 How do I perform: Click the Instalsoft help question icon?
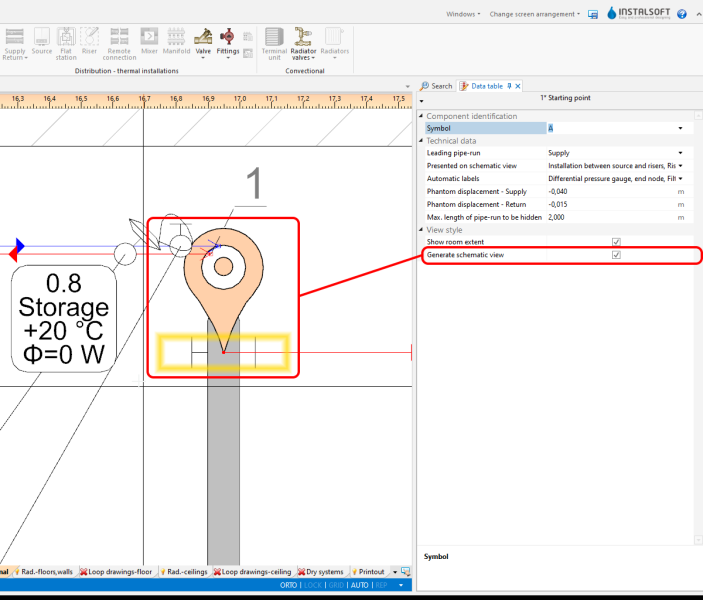(681, 14)
